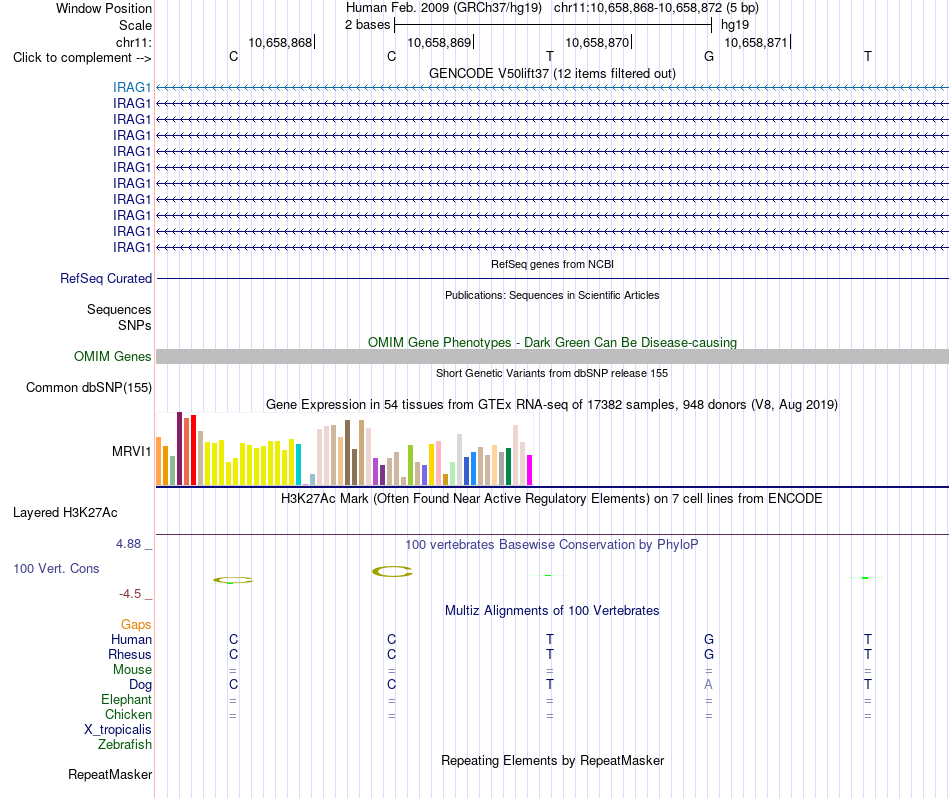Click the 'RefSeq genes from NCBI' title
This screenshot has width=950, height=798.
[553, 264]
